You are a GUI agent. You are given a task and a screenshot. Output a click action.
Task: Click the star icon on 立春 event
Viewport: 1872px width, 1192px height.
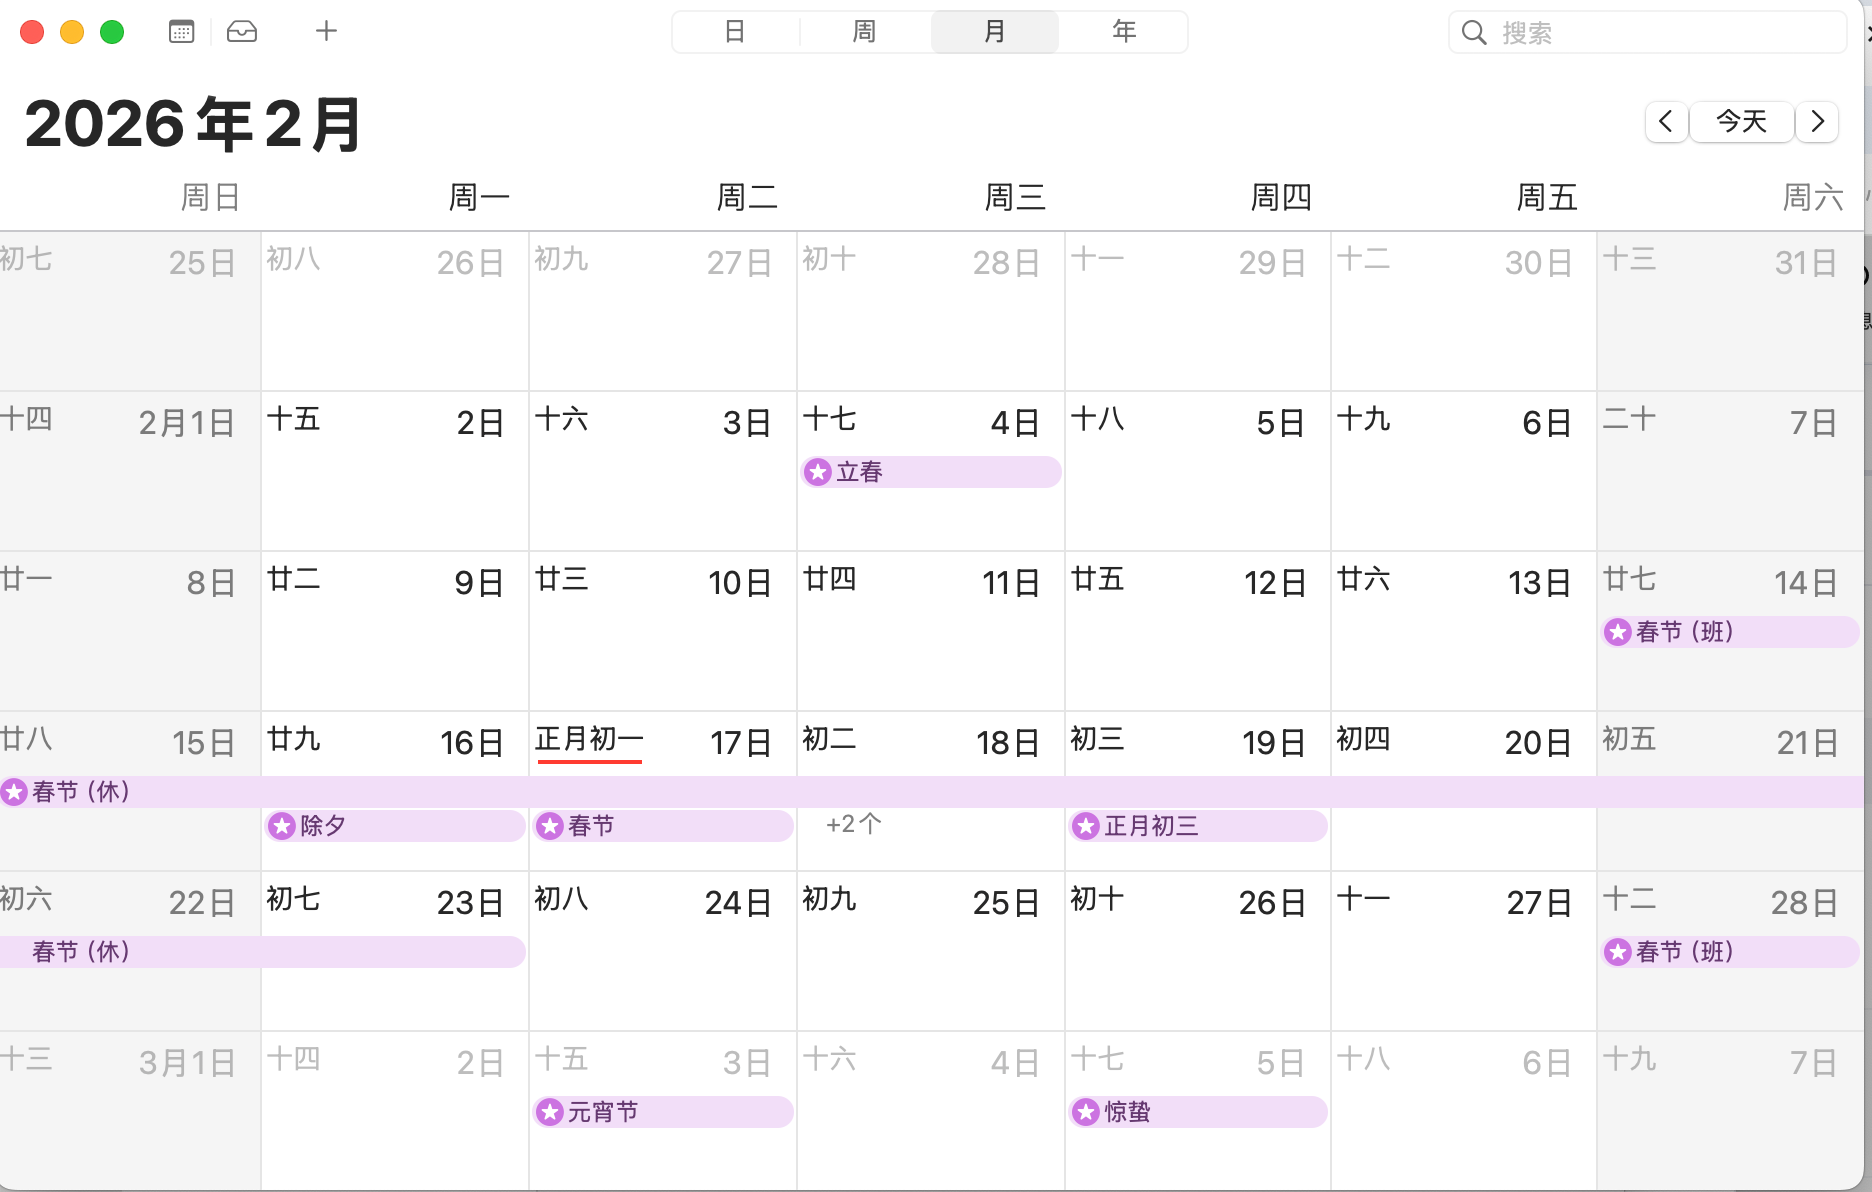click(818, 472)
